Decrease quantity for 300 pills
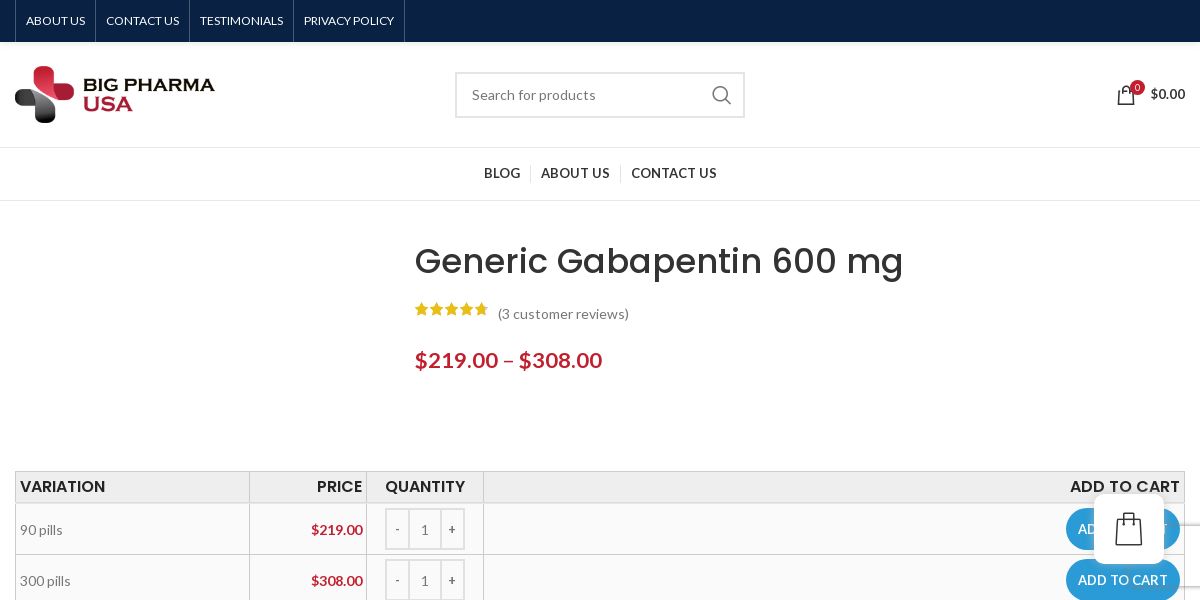 (397, 580)
